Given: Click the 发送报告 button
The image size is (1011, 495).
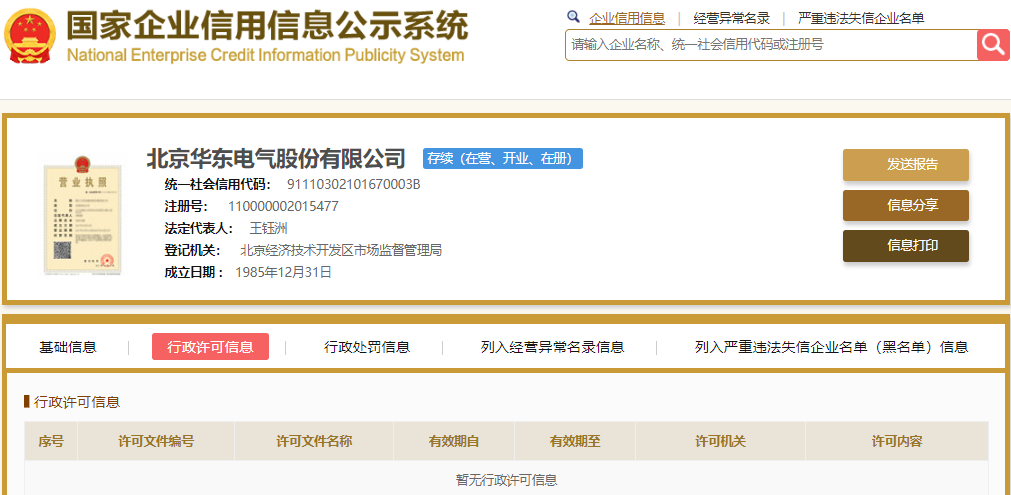Looking at the screenshot, I should pyautogui.click(x=906, y=165).
